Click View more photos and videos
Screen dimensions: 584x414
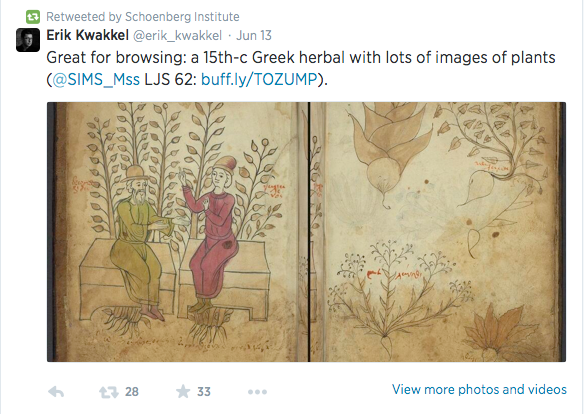click(479, 389)
